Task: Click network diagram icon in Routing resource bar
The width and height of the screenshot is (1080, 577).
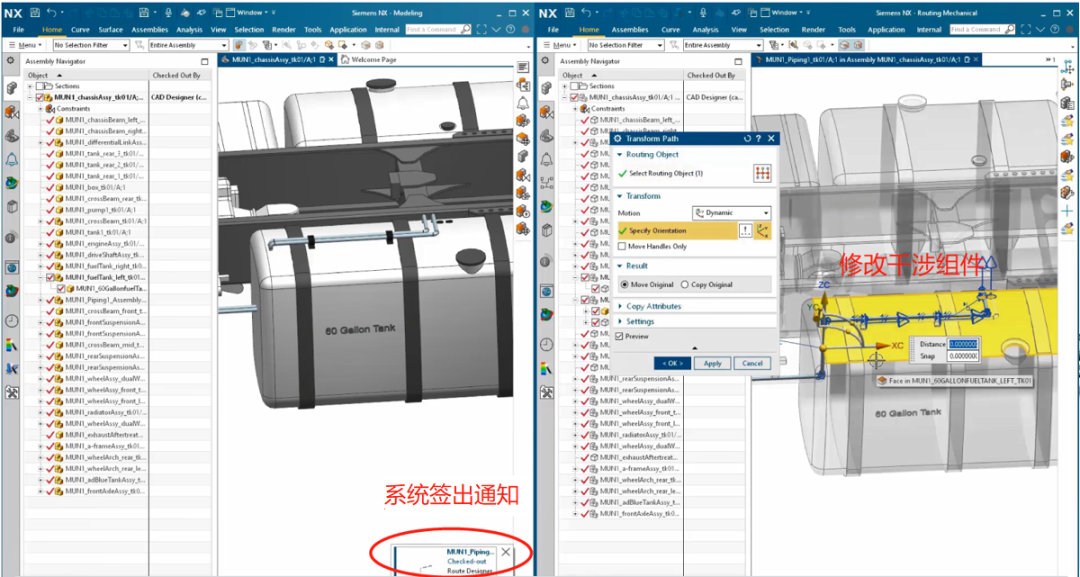Action: pyautogui.click(x=547, y=182)
